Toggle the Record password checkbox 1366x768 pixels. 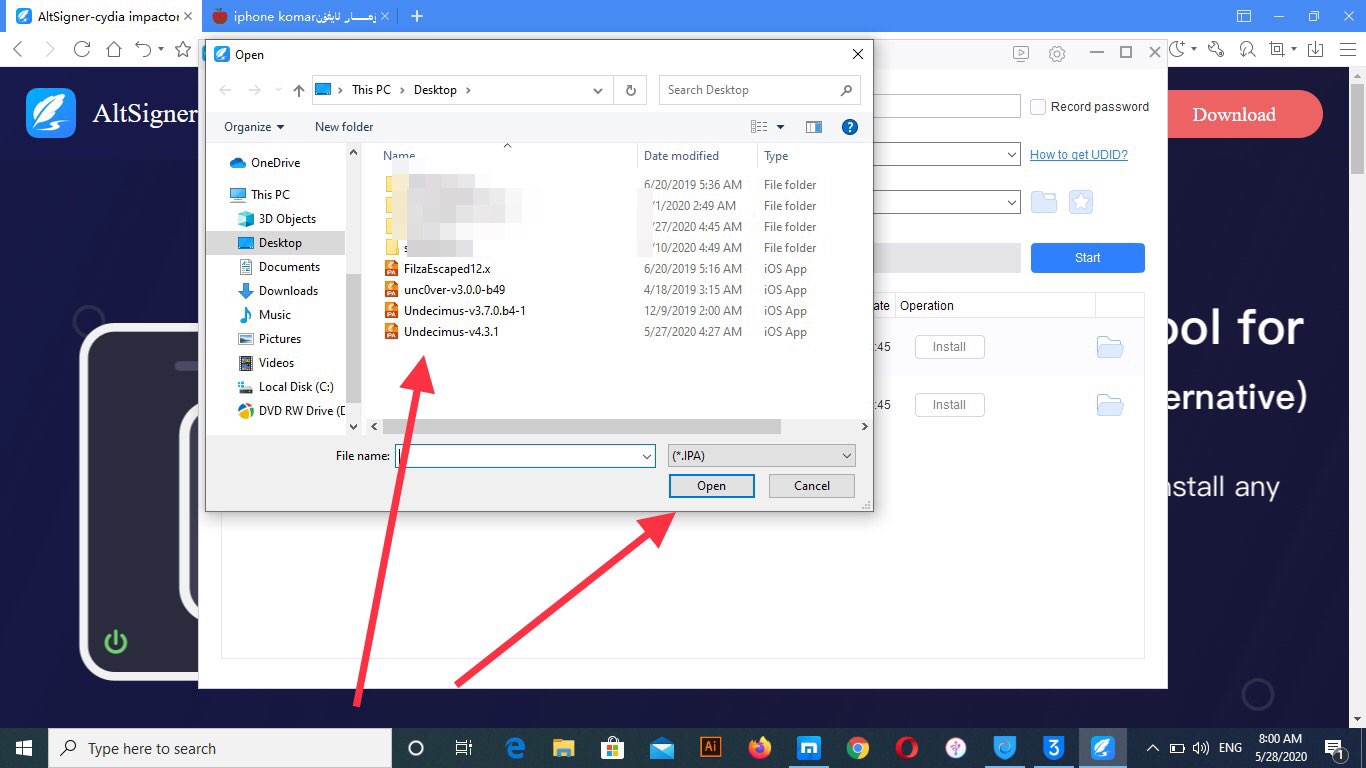pyautogui.click(x=1038, y=107)
